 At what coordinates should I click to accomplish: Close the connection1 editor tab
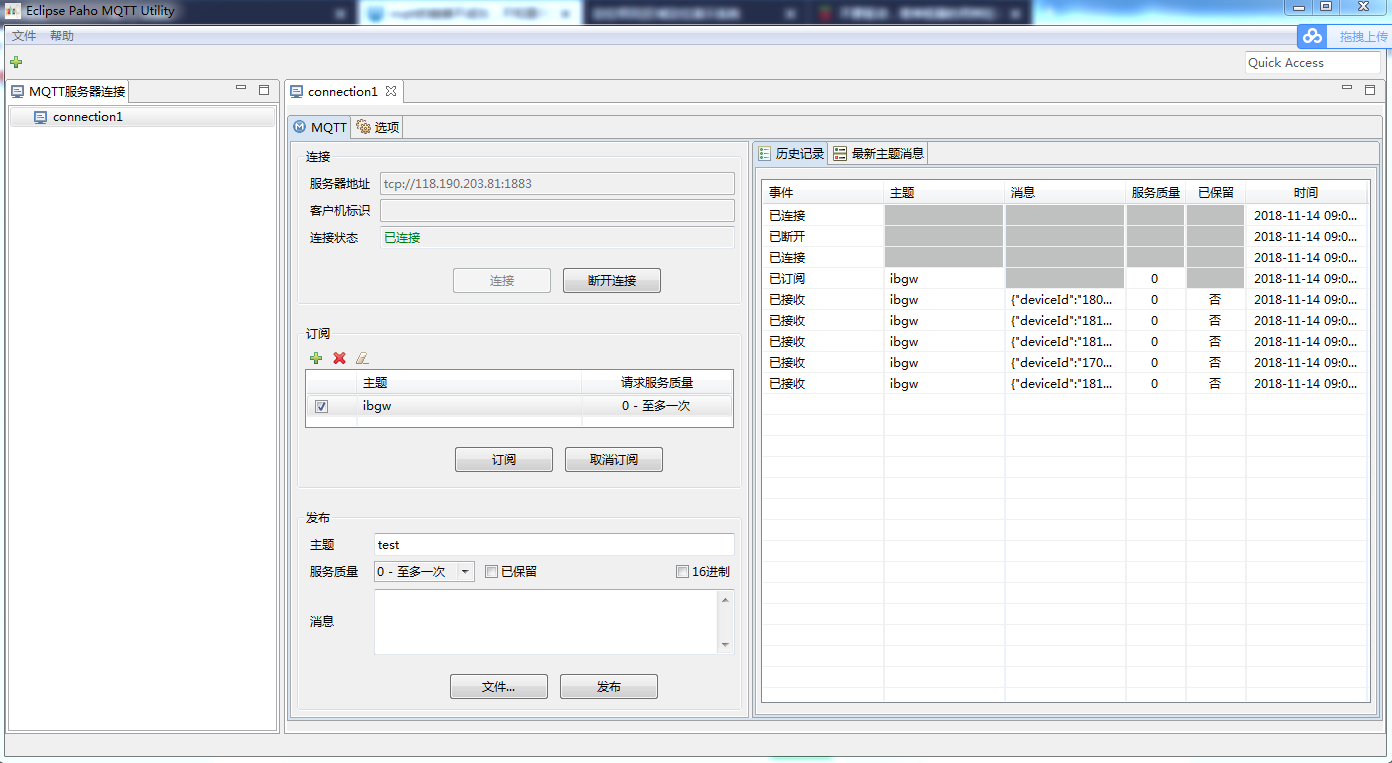click(x=391, y=91)
